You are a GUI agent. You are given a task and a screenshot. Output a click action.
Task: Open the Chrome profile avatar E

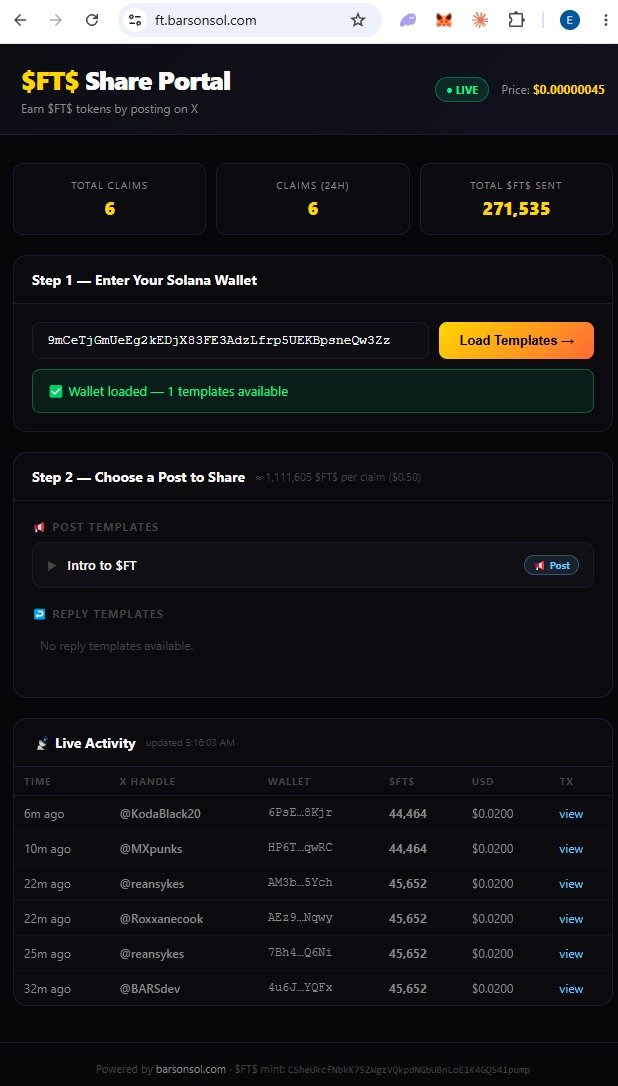click(x=570, y=20)
